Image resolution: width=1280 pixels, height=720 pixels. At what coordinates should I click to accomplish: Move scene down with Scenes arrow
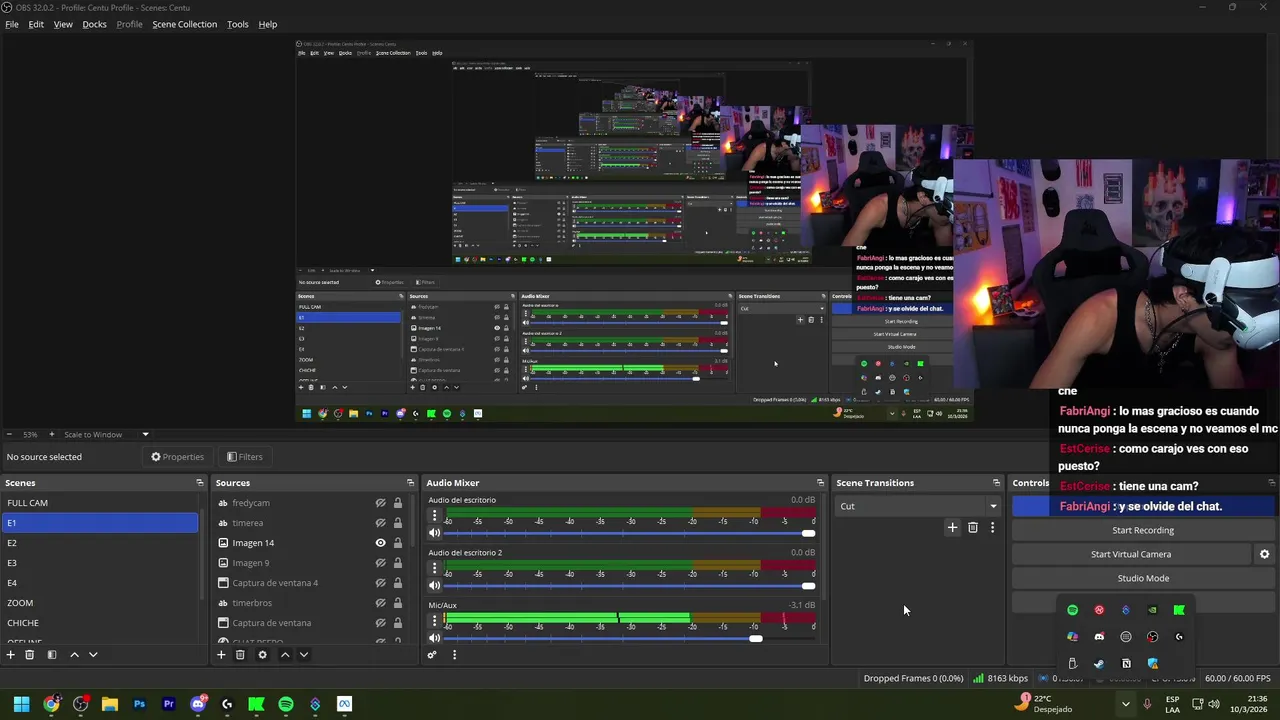[93, 655]
